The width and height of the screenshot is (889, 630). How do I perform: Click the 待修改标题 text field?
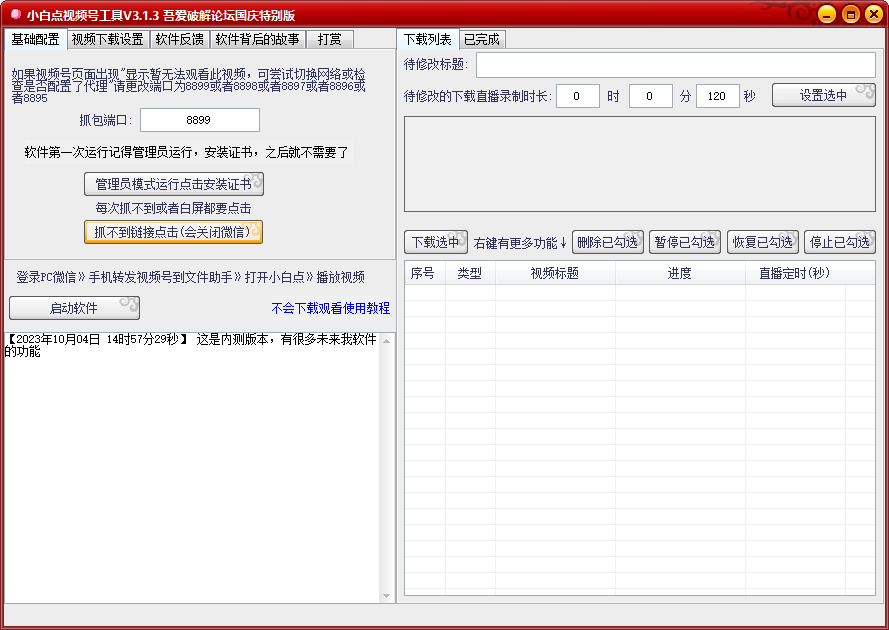675,65
